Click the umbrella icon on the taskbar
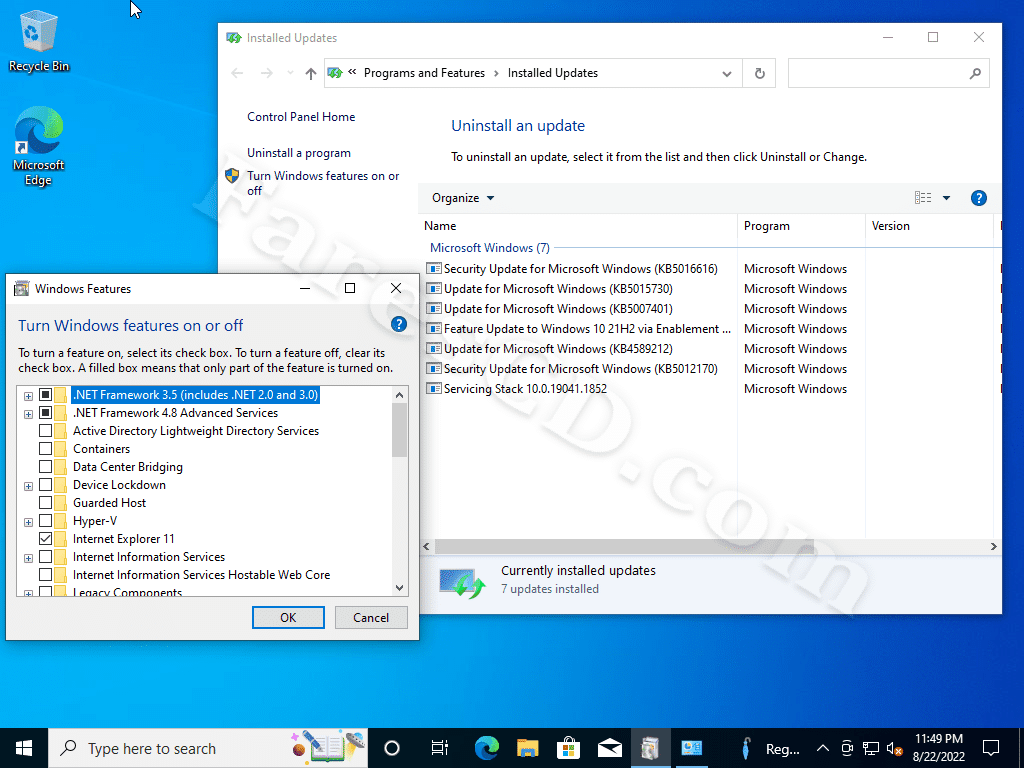Viewport: 1024px width, 768px height. [746, 748]
